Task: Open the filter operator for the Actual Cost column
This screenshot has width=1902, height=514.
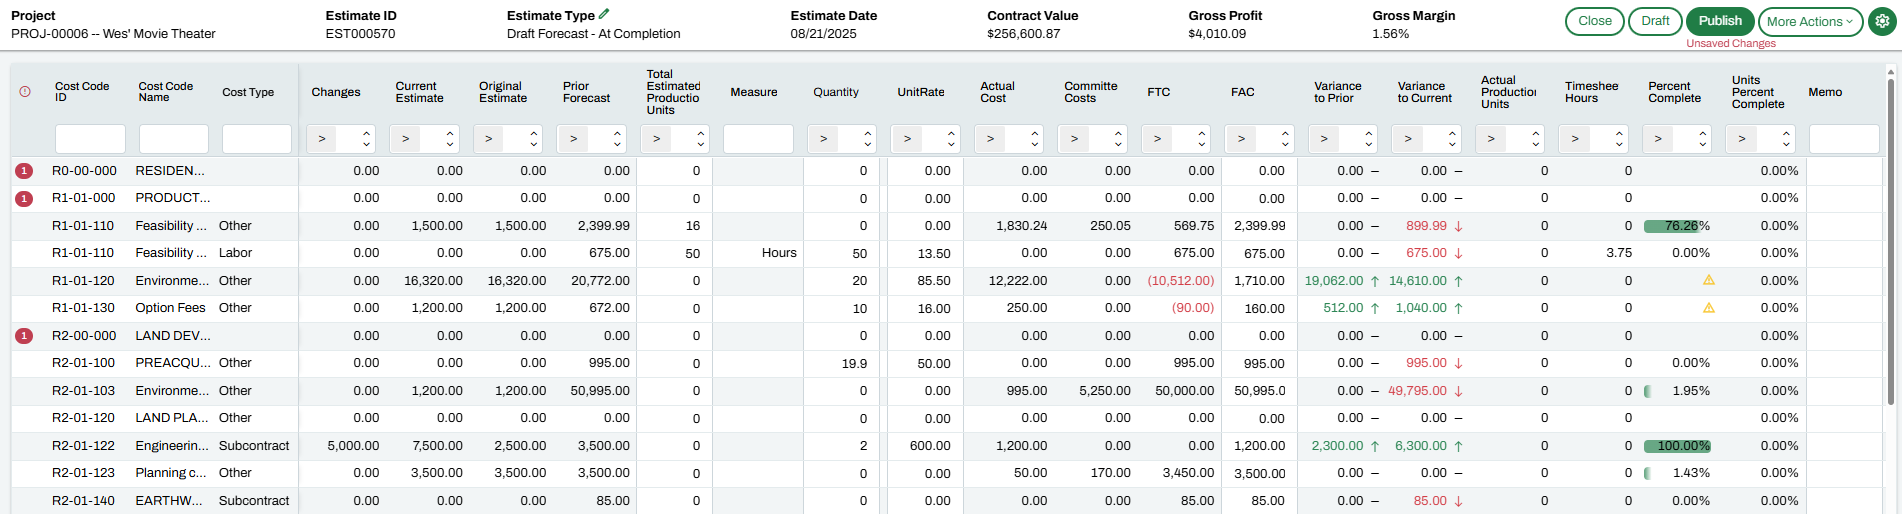Action: tap(991, 139)
